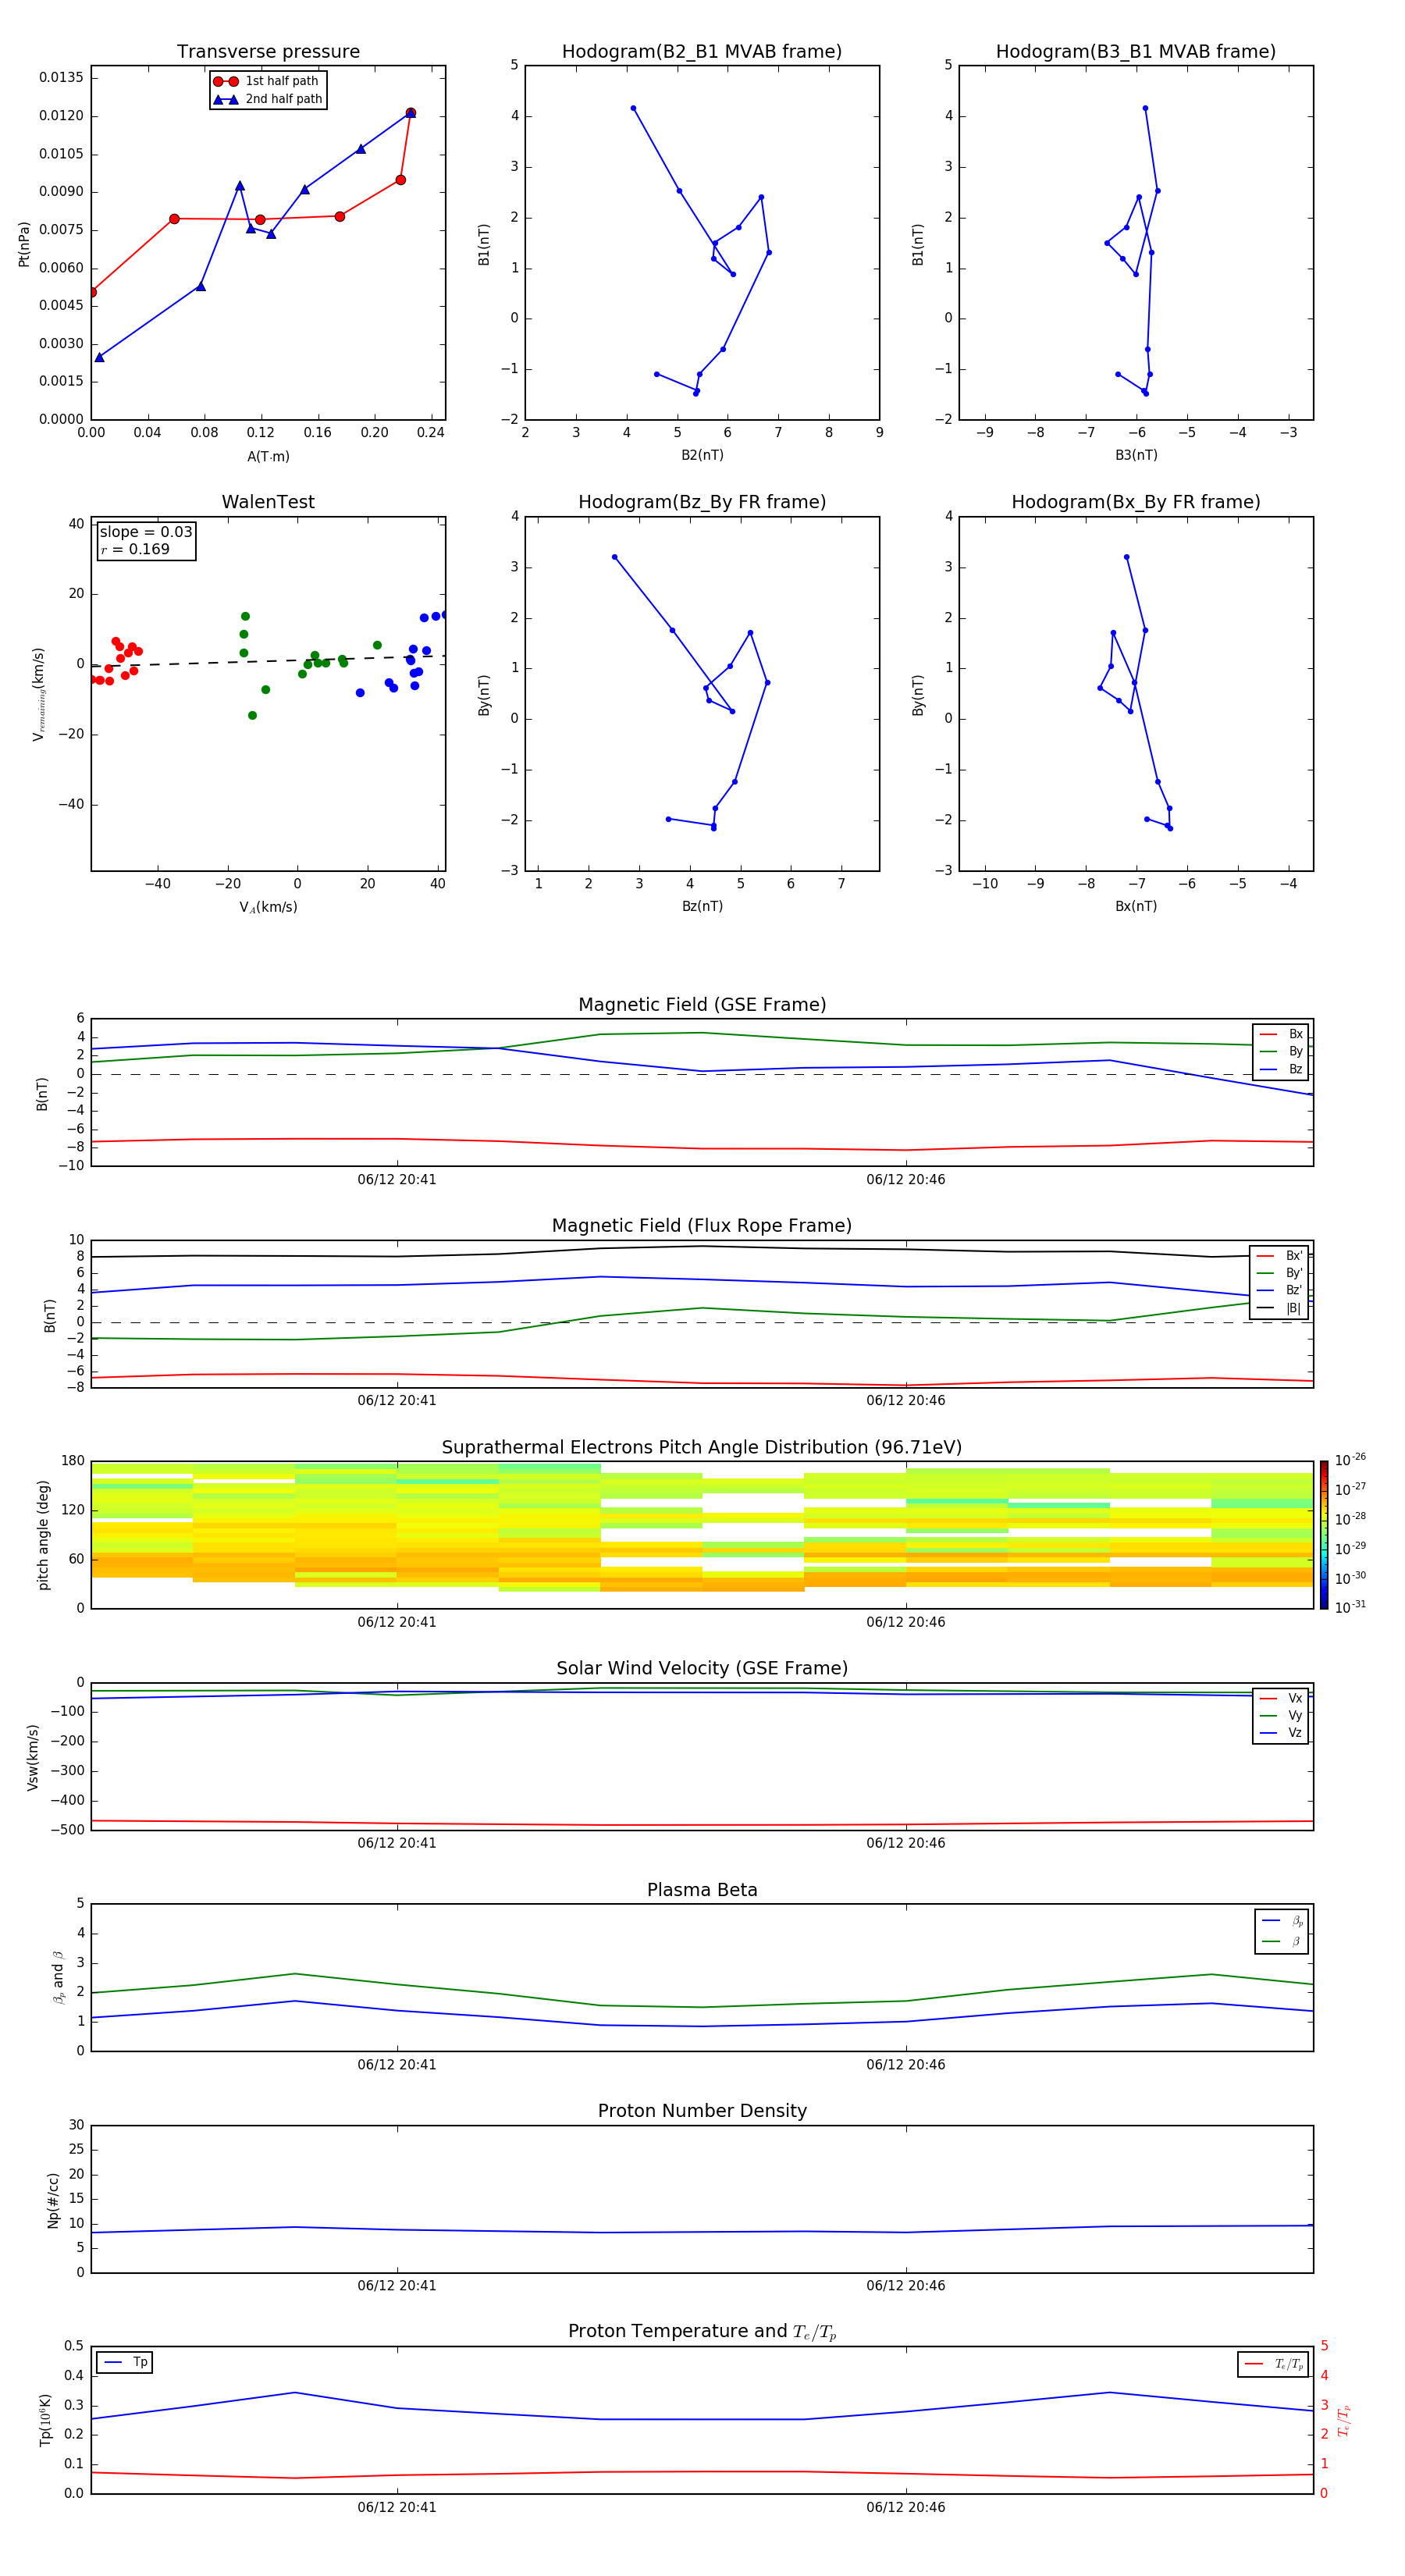Image resolution: width=1405 pixels, height=2576 pixels.
Task: Click the "B3(nT)" axis label
Action: tap(1136, 455)
